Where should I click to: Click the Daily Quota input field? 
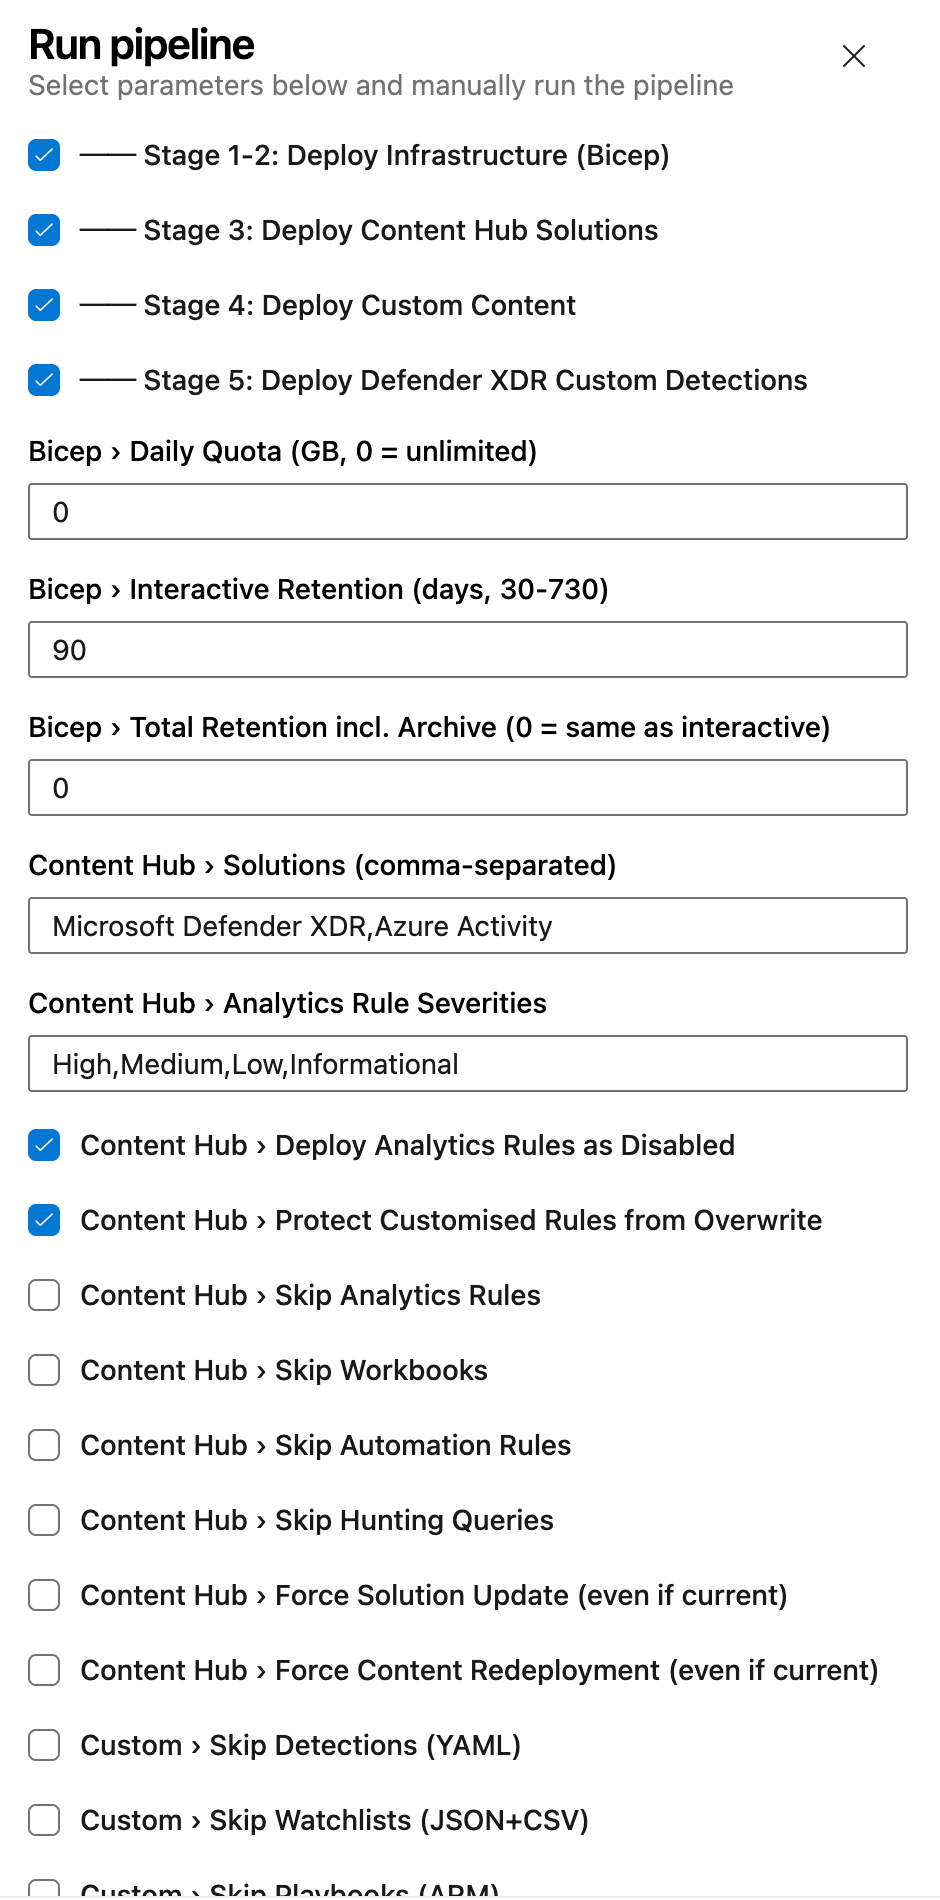(467, 512)
